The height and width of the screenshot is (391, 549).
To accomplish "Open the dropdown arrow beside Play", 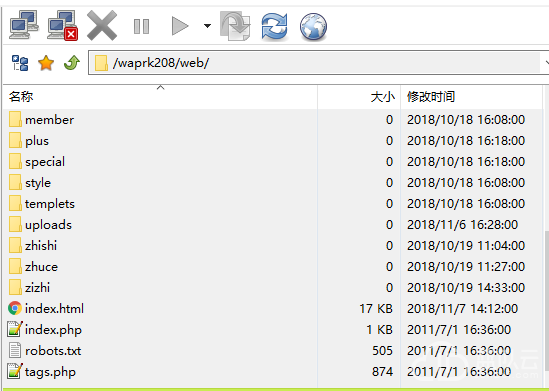I will tap(207, 26).
